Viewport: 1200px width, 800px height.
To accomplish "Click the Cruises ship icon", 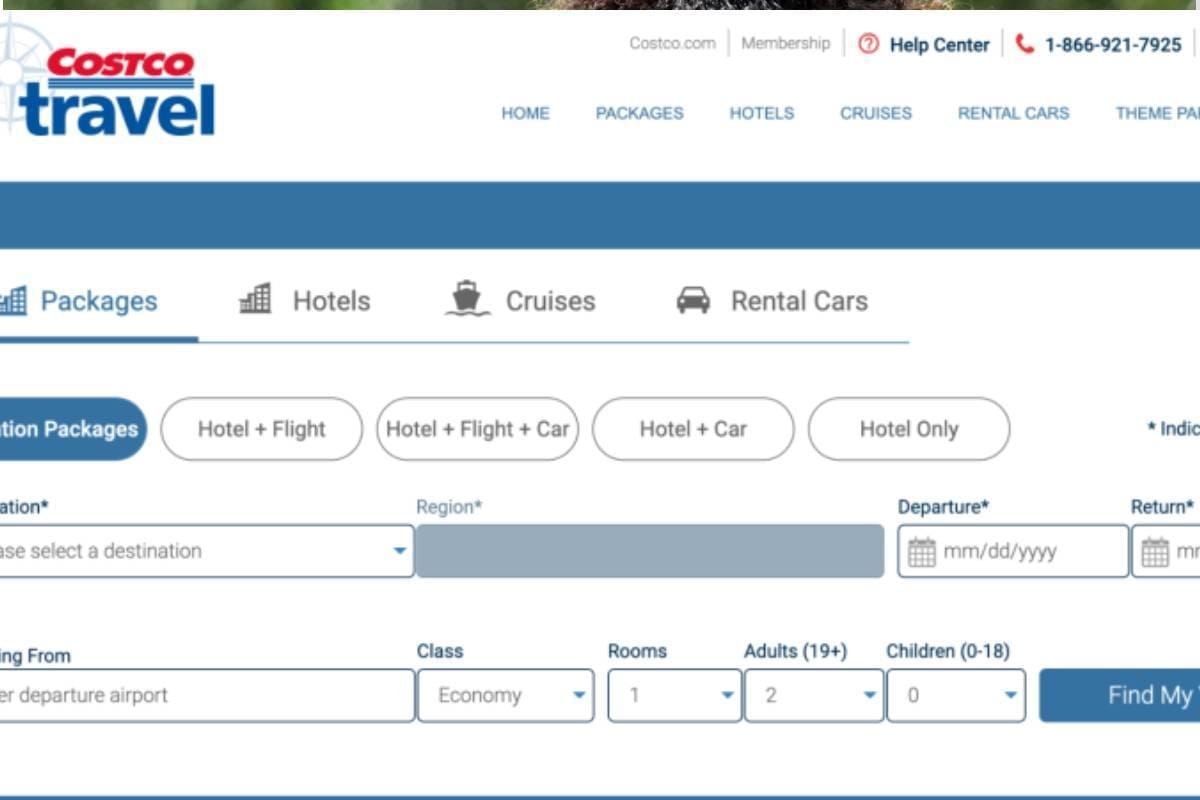I will pyautogui.click(x=467, y=299).
